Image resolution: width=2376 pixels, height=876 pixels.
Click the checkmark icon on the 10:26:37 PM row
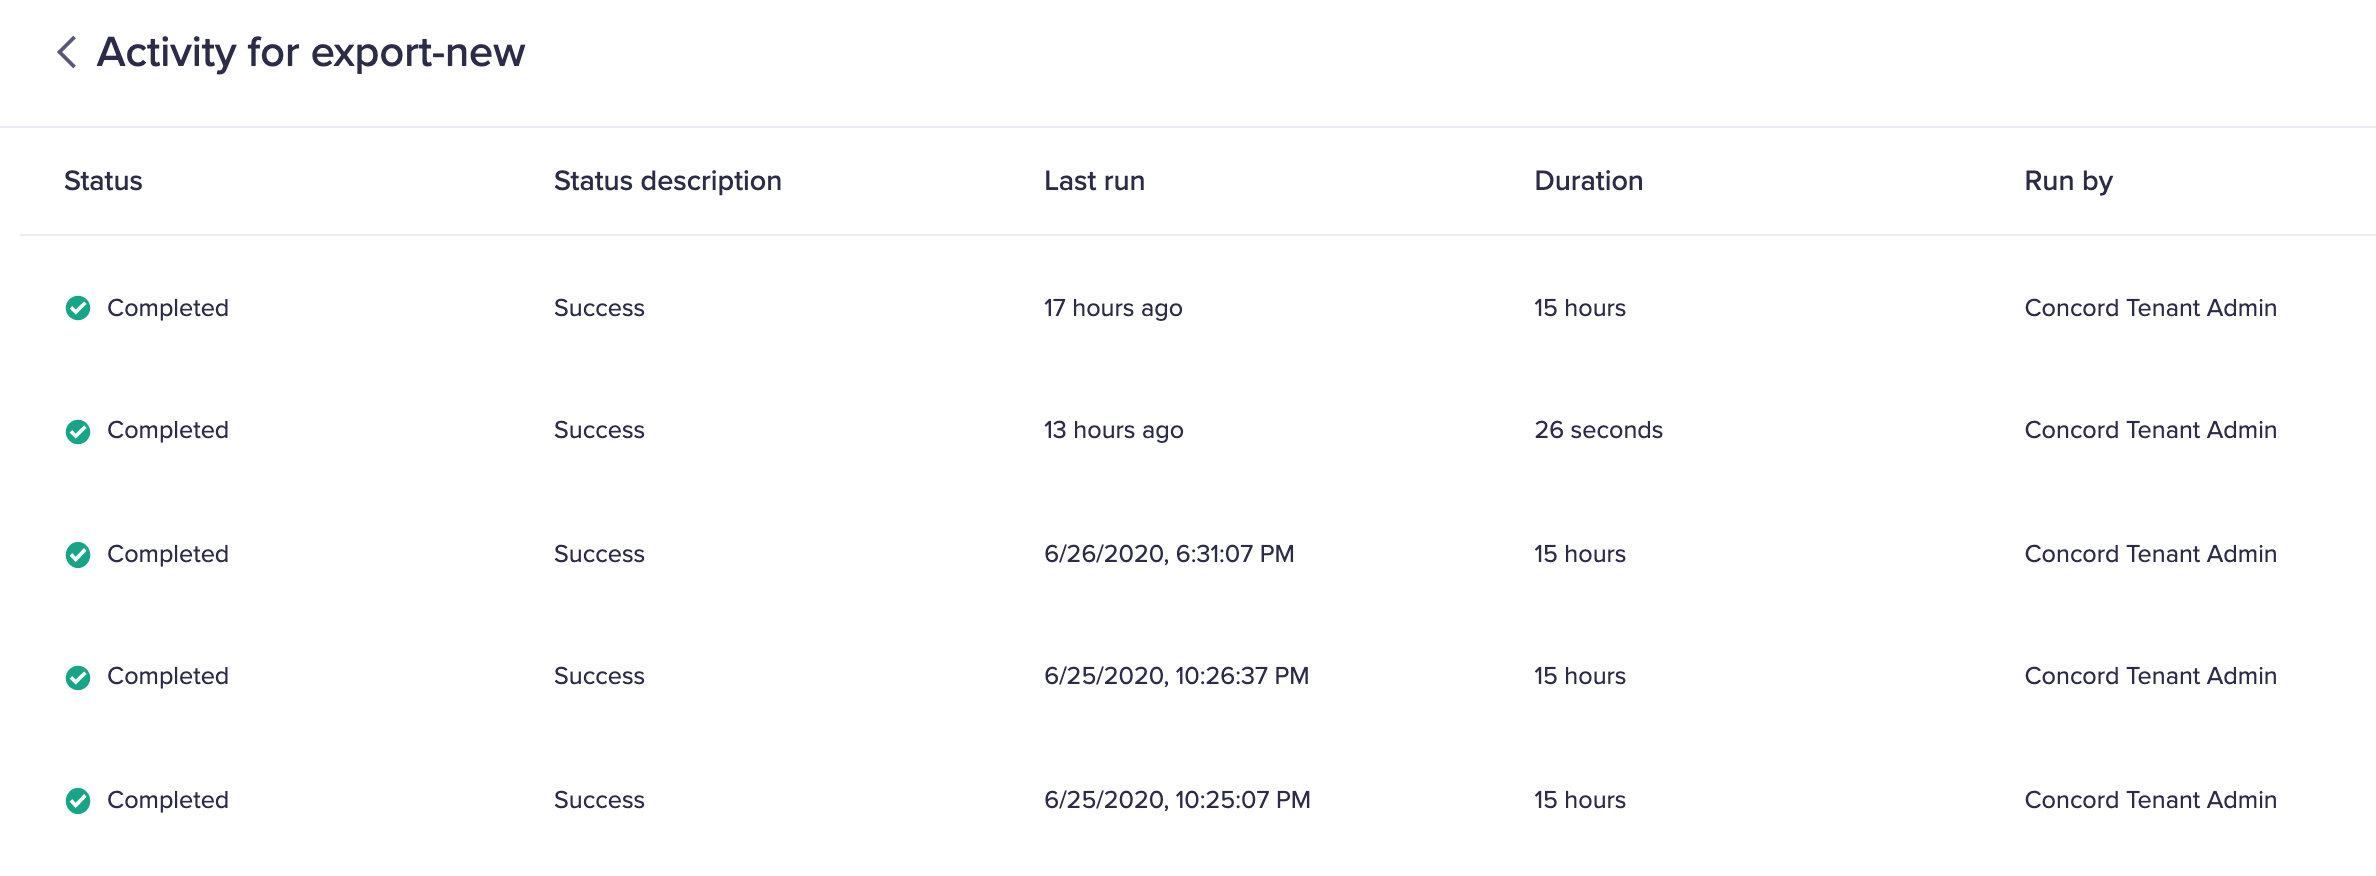(80, 676)
